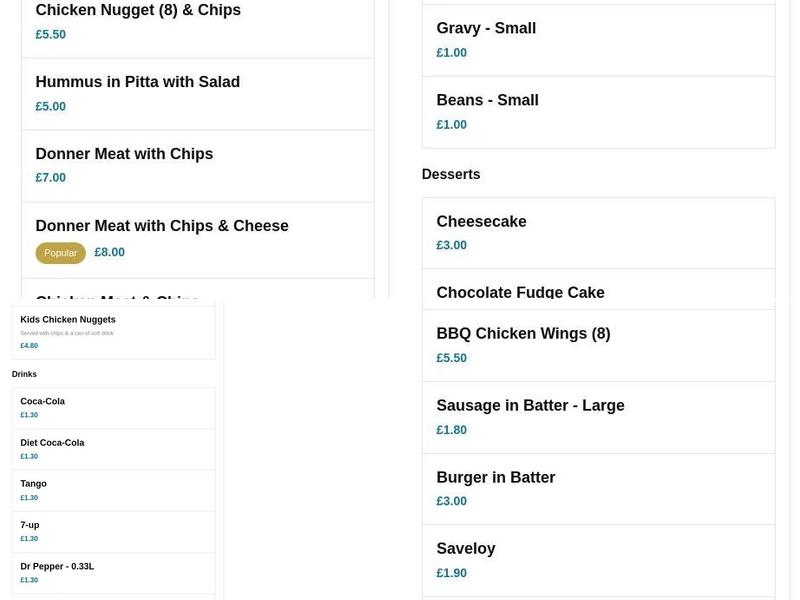This screenshot has height=600, width=800.
Task: Choose Beans - Small
Action: click(487, 99)
